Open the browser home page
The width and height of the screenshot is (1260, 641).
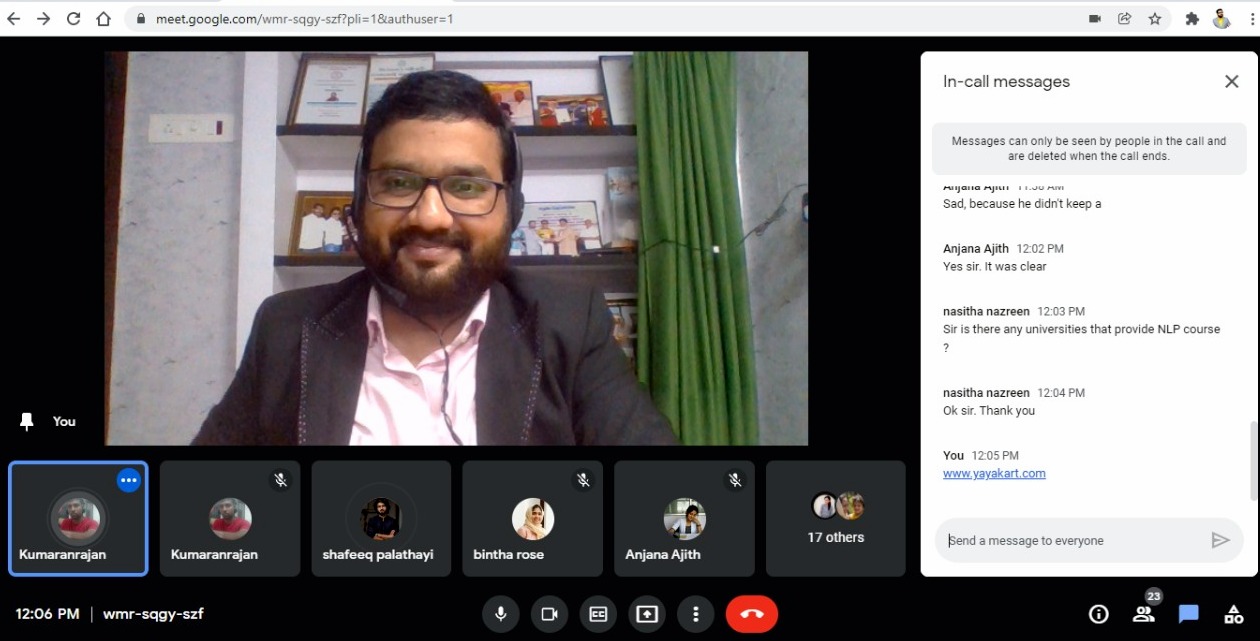click(103, 18)
